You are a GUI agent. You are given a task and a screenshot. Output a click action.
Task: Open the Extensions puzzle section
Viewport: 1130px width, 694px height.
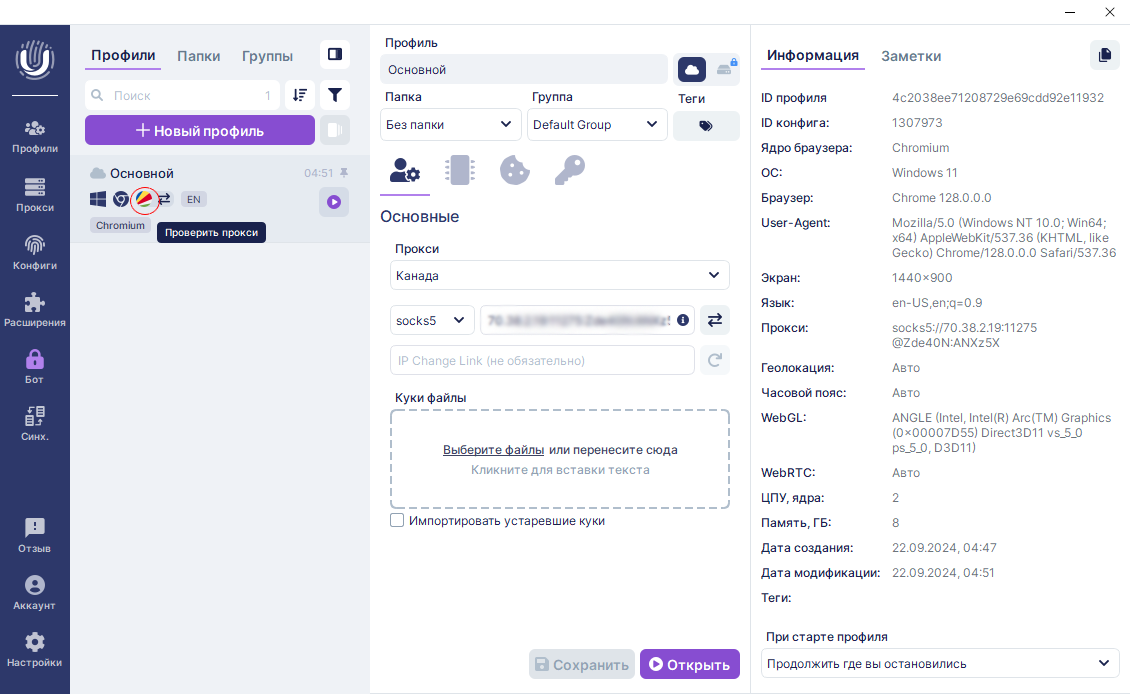pyautogui.click(x=35, y=309)
